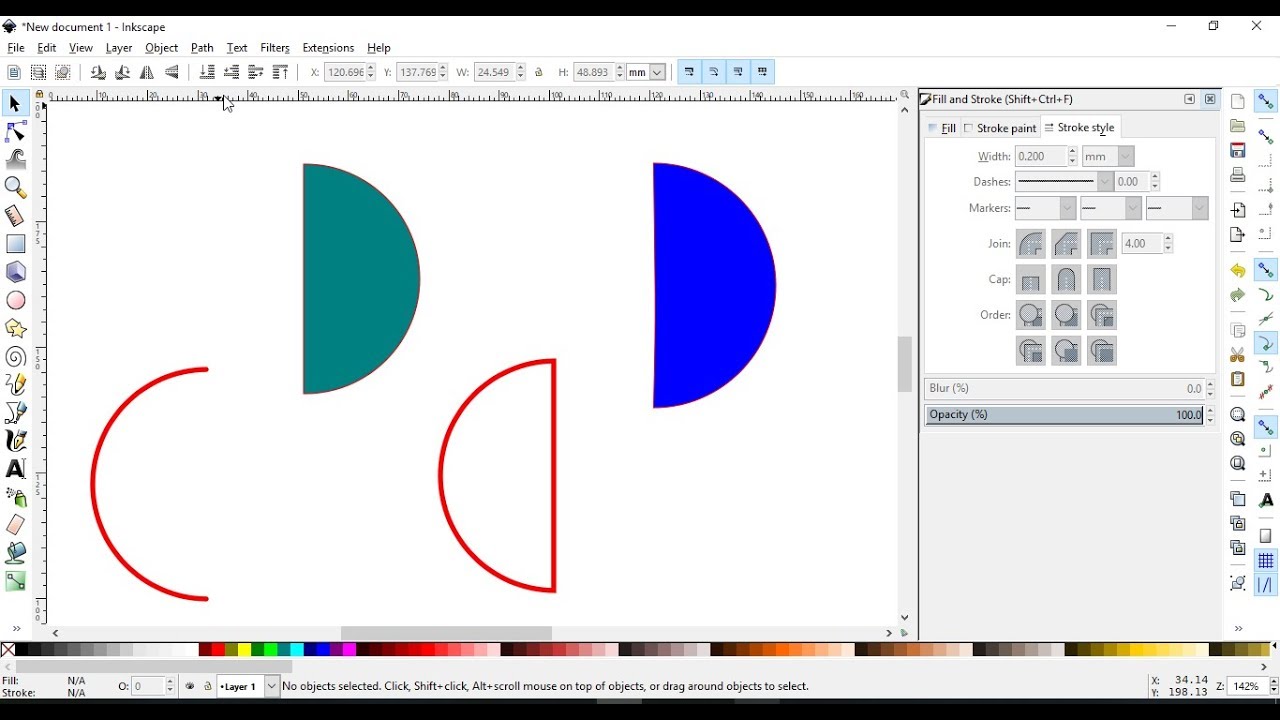The image size is (1280, 720).
Task: Switch to the Fill tab
Action: point(942,128)
